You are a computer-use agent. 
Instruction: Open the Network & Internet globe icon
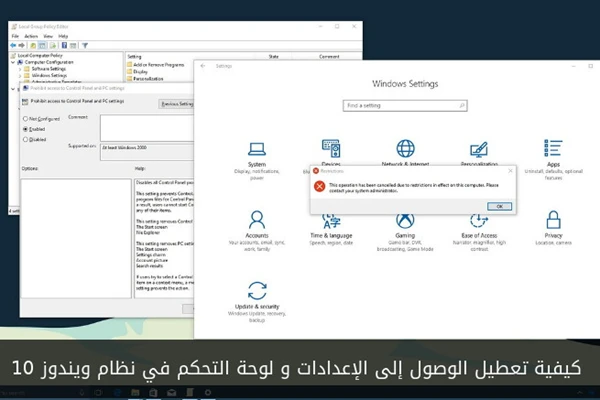pyautogui.click(x=405, y=149)
